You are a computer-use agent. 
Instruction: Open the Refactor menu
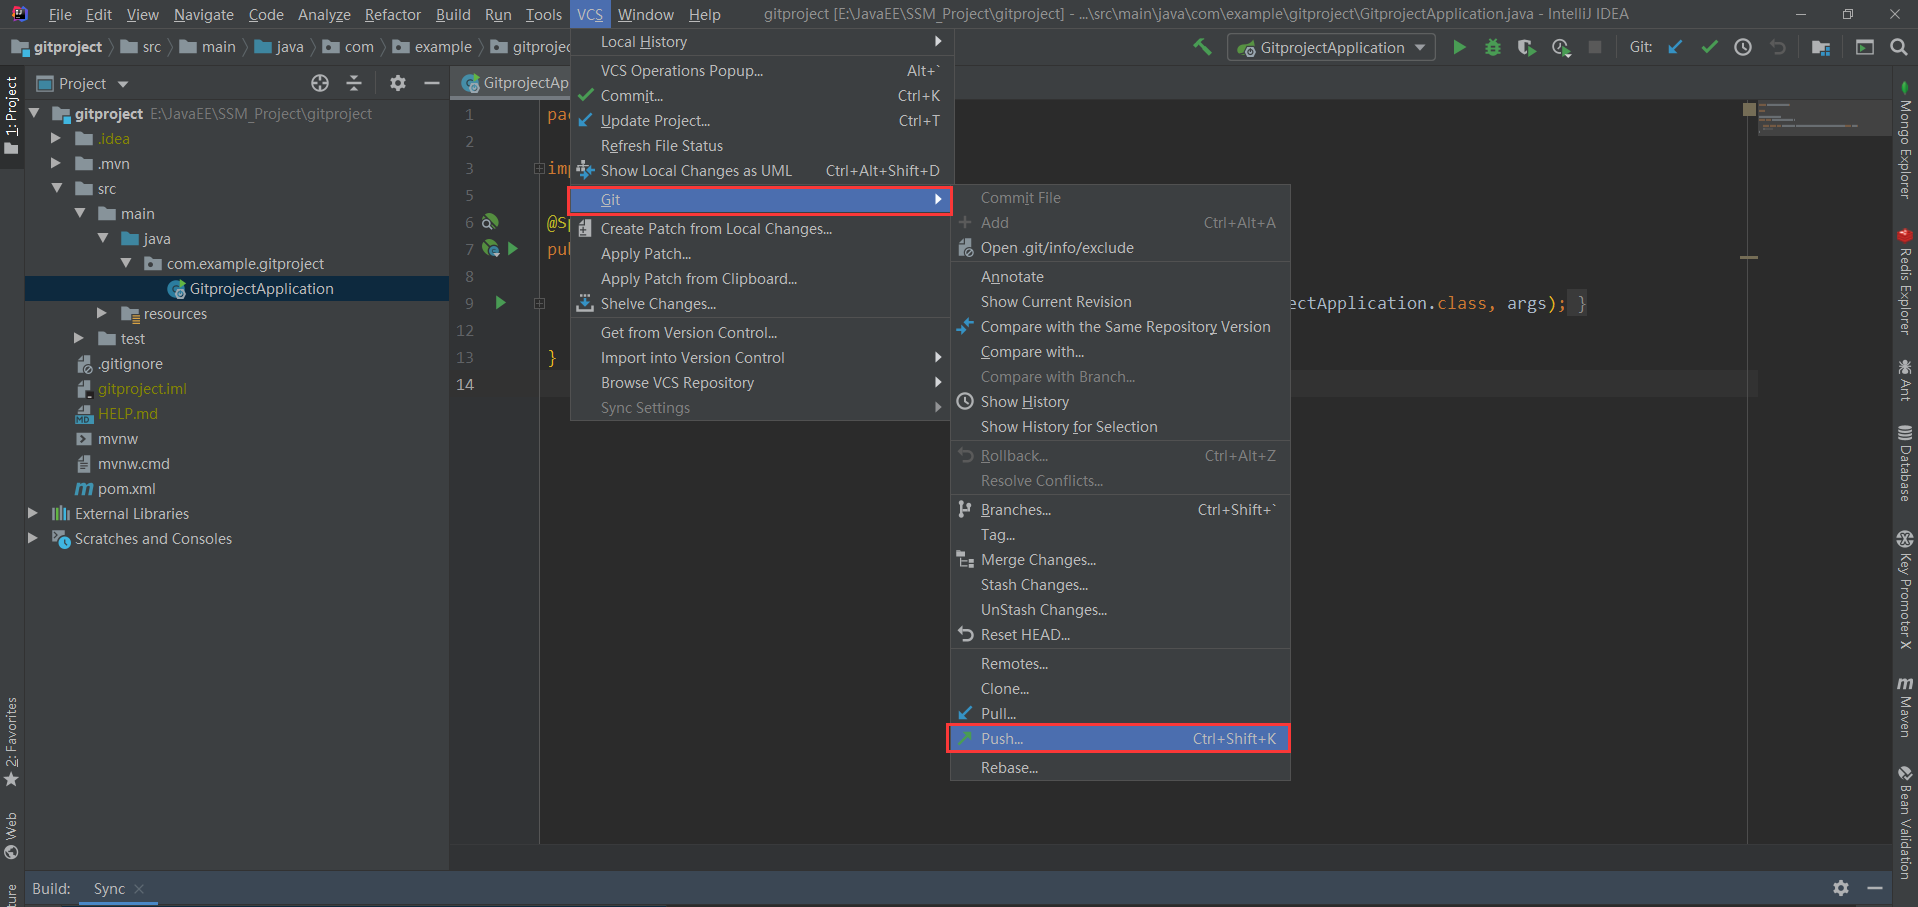point(393,14)
